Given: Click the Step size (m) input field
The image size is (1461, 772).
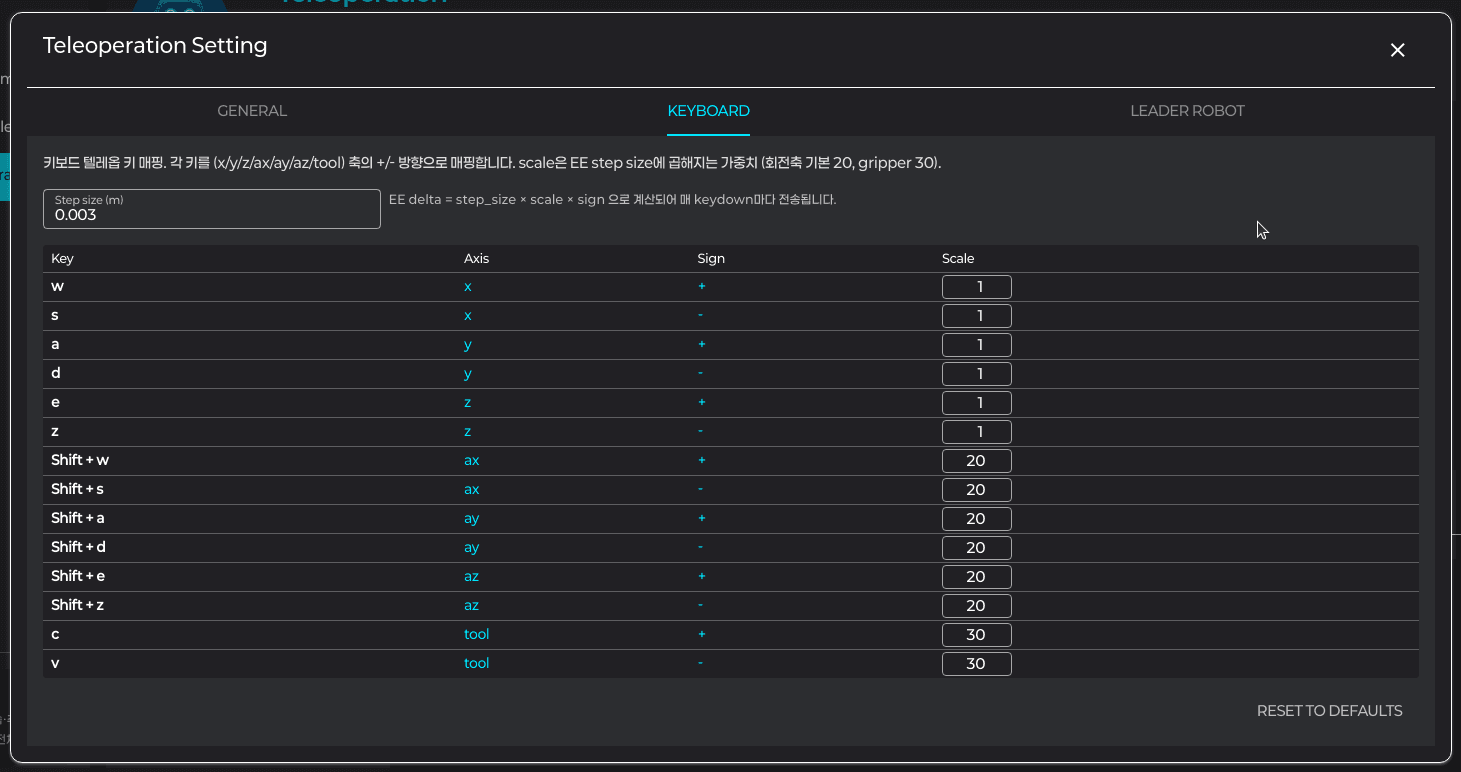Looking at the screenshot, I should point(212,209).
